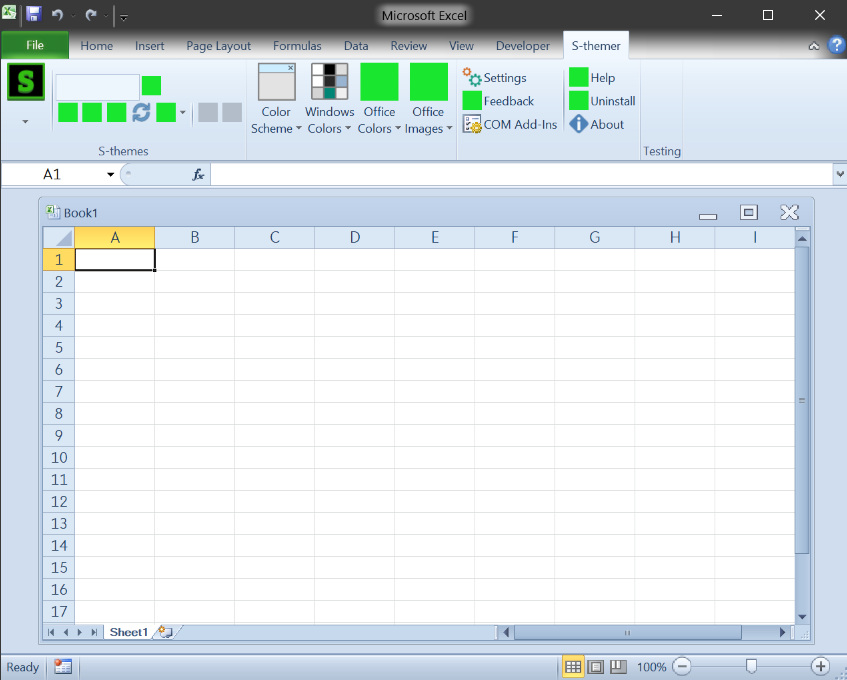Switch to the Data tab
The image size is (847, 680).
click(356, 46)
